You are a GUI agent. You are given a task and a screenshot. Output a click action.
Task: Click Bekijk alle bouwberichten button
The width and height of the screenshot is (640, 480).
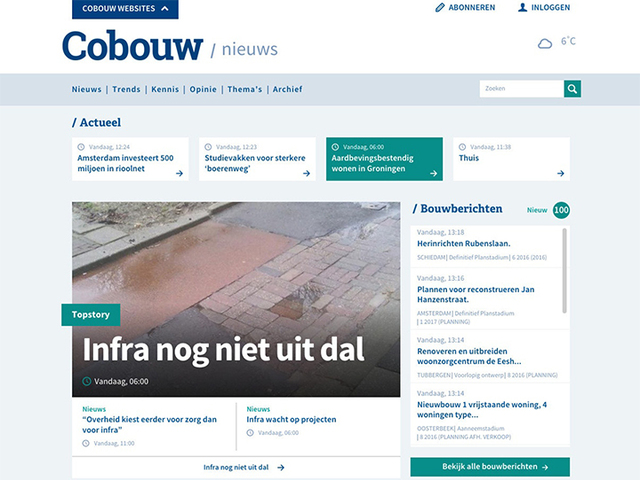point(490,467)
